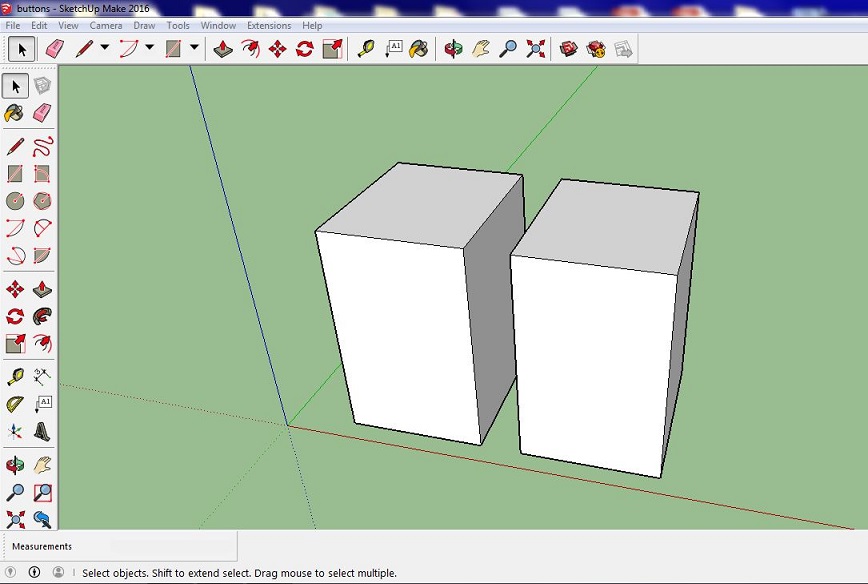Select the Rotate tool in the left palette
This screenshot has height=584, width=868.
[15, 317]
